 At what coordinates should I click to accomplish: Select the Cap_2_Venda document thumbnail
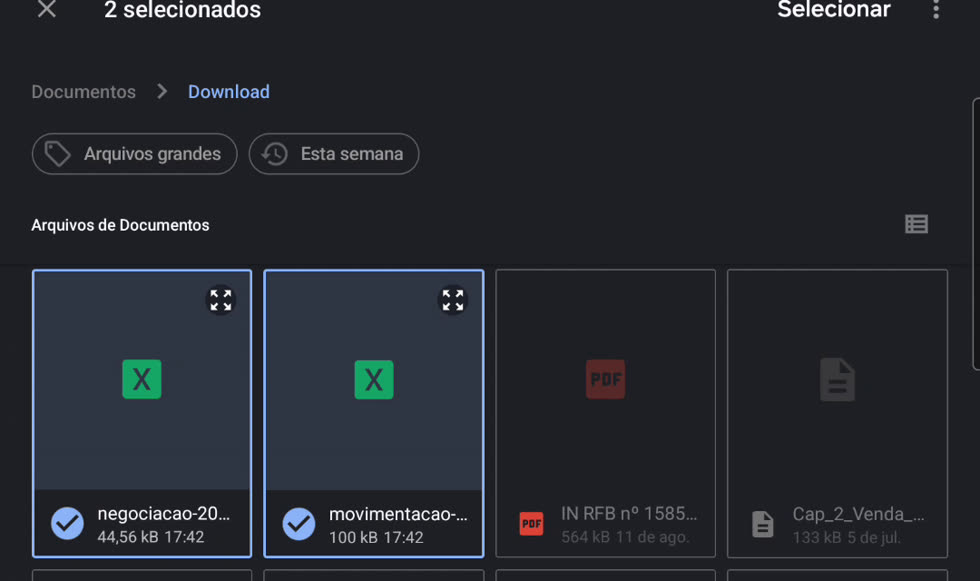[838, 379]
